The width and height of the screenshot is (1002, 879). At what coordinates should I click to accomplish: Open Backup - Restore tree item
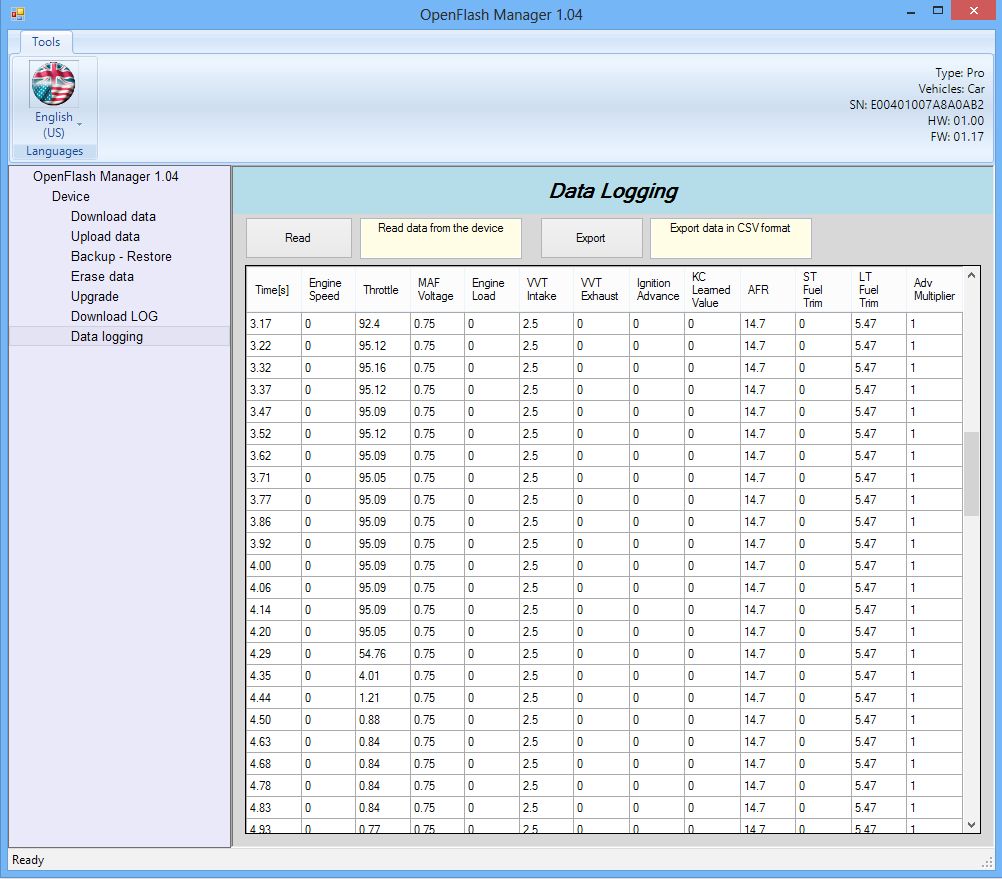click(x=121, y=256)
